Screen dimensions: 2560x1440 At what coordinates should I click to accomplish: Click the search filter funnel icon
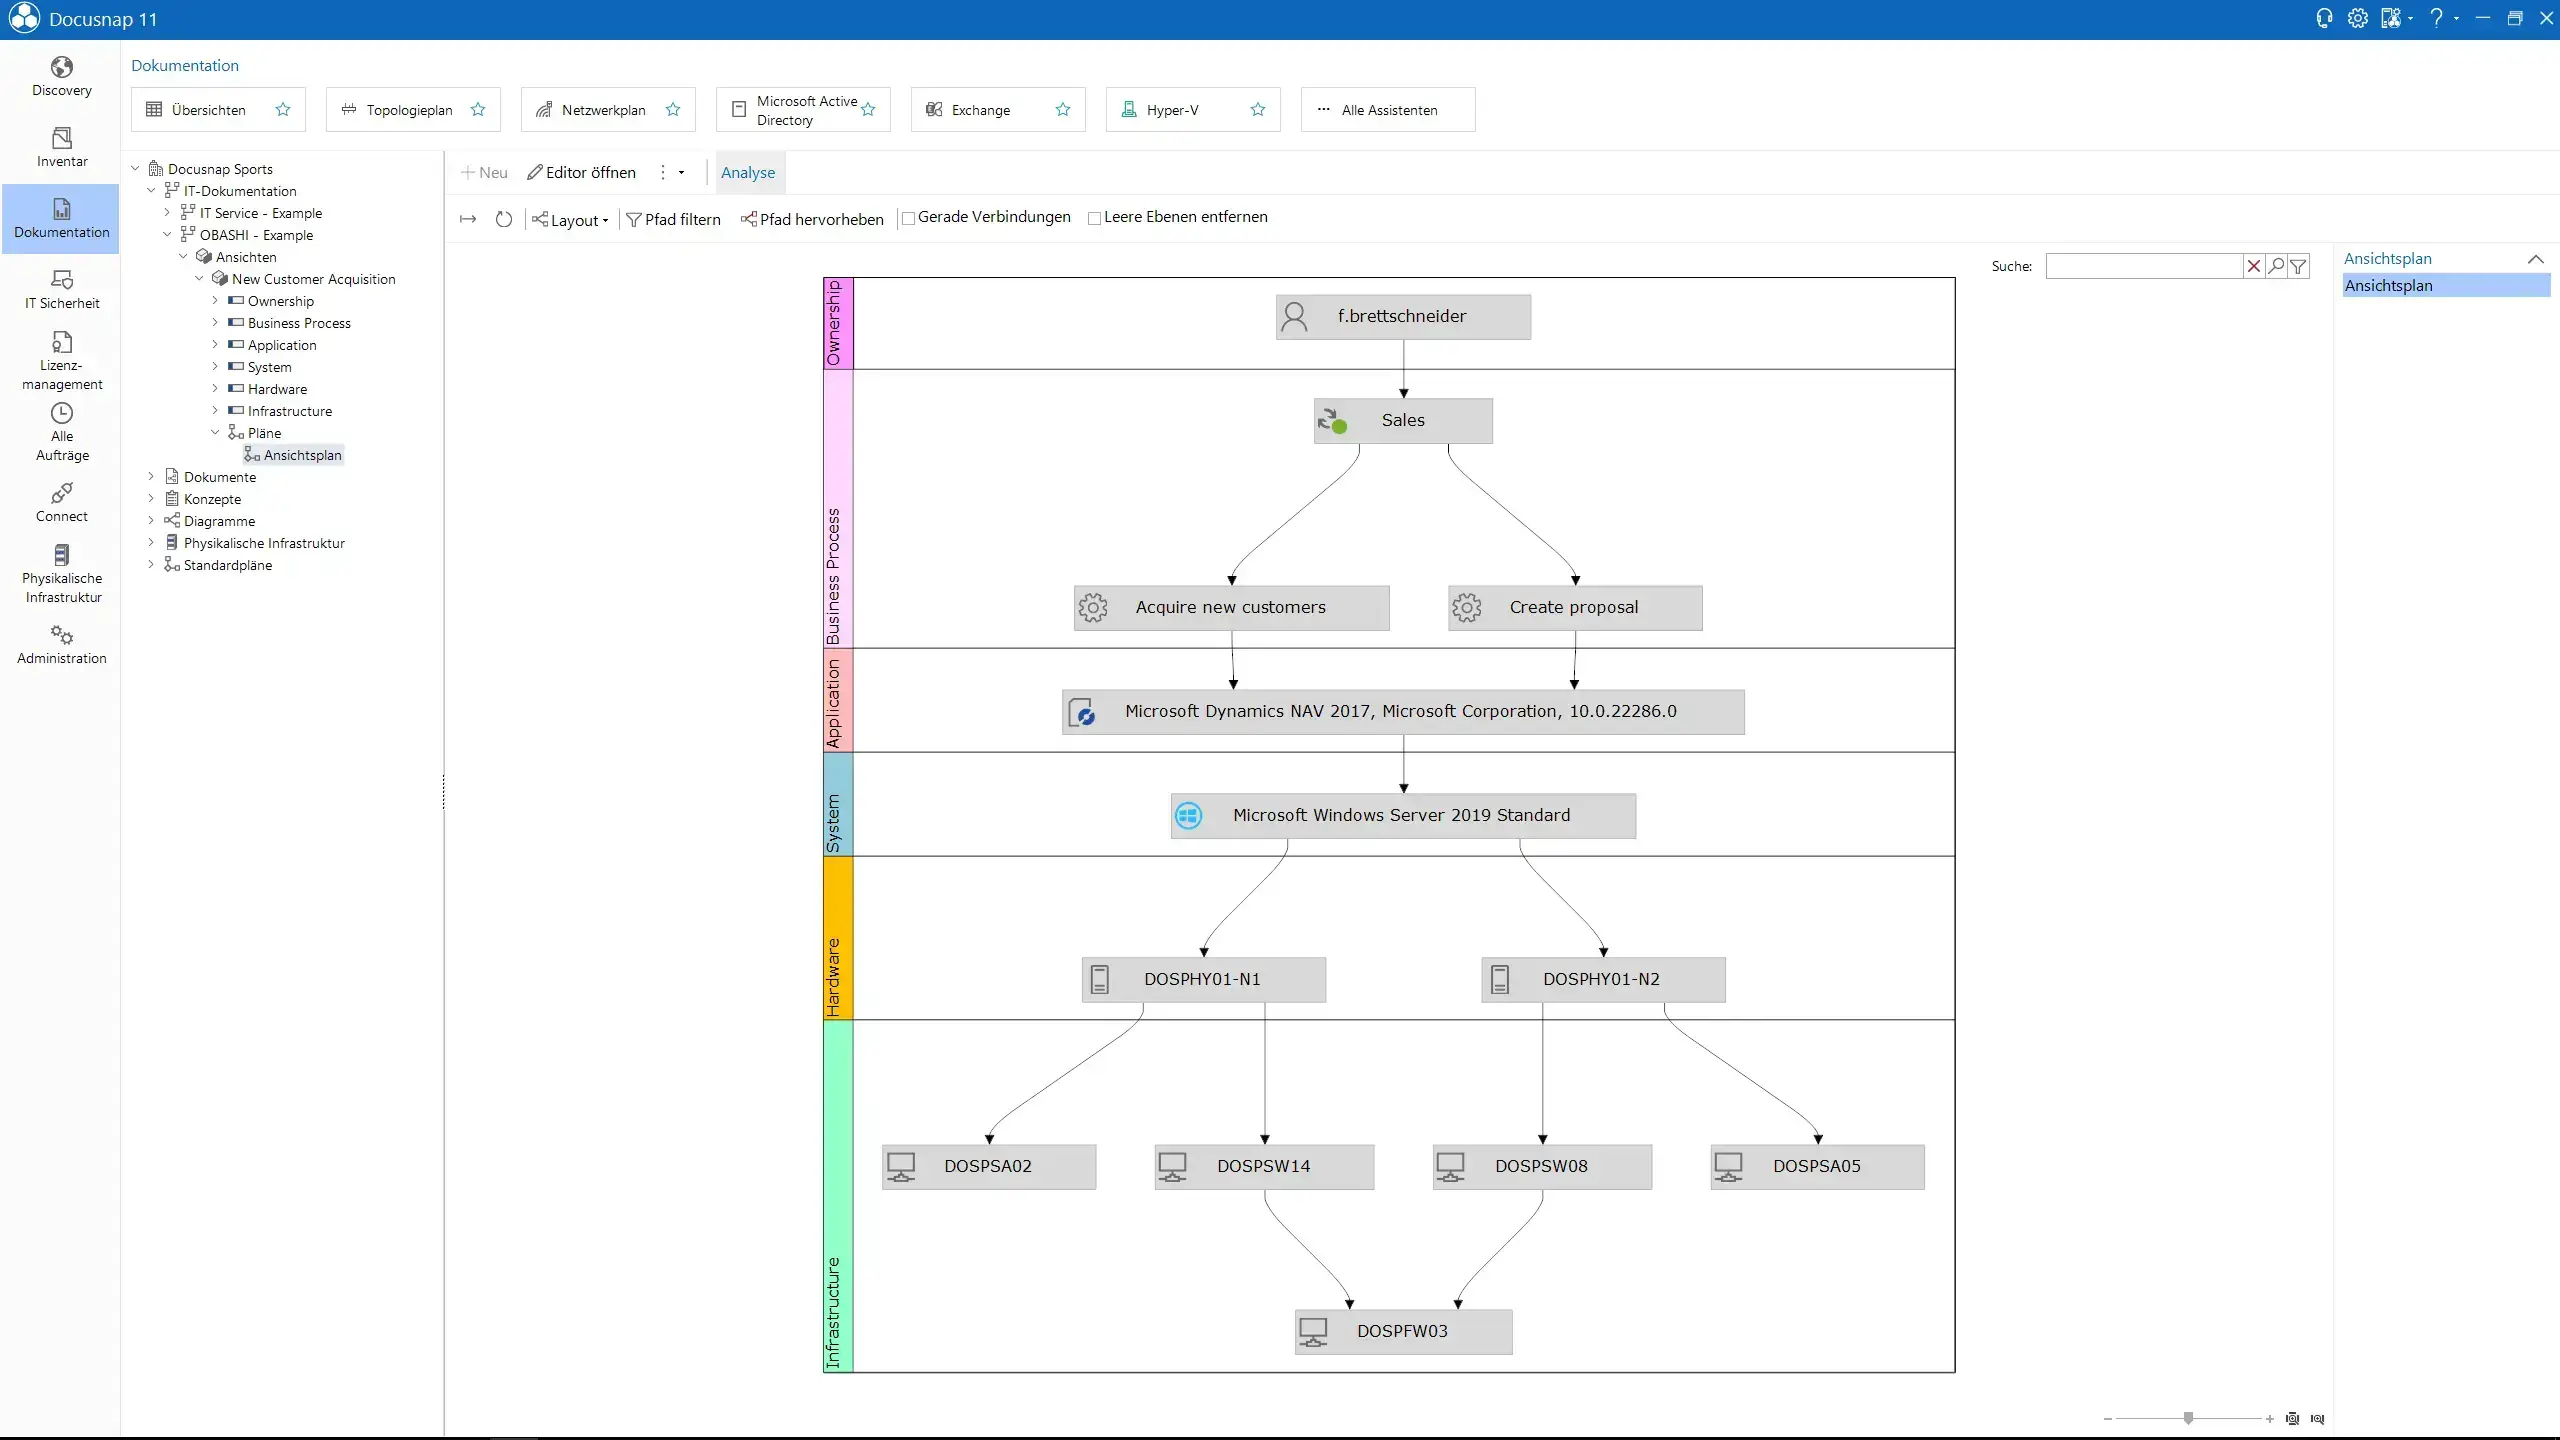tap(2298, 266)
